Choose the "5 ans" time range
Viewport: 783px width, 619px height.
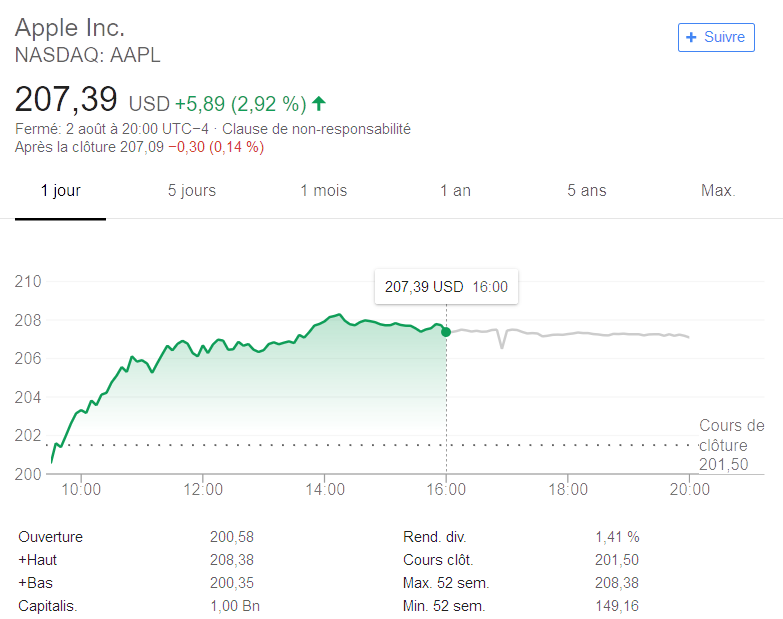587,190
